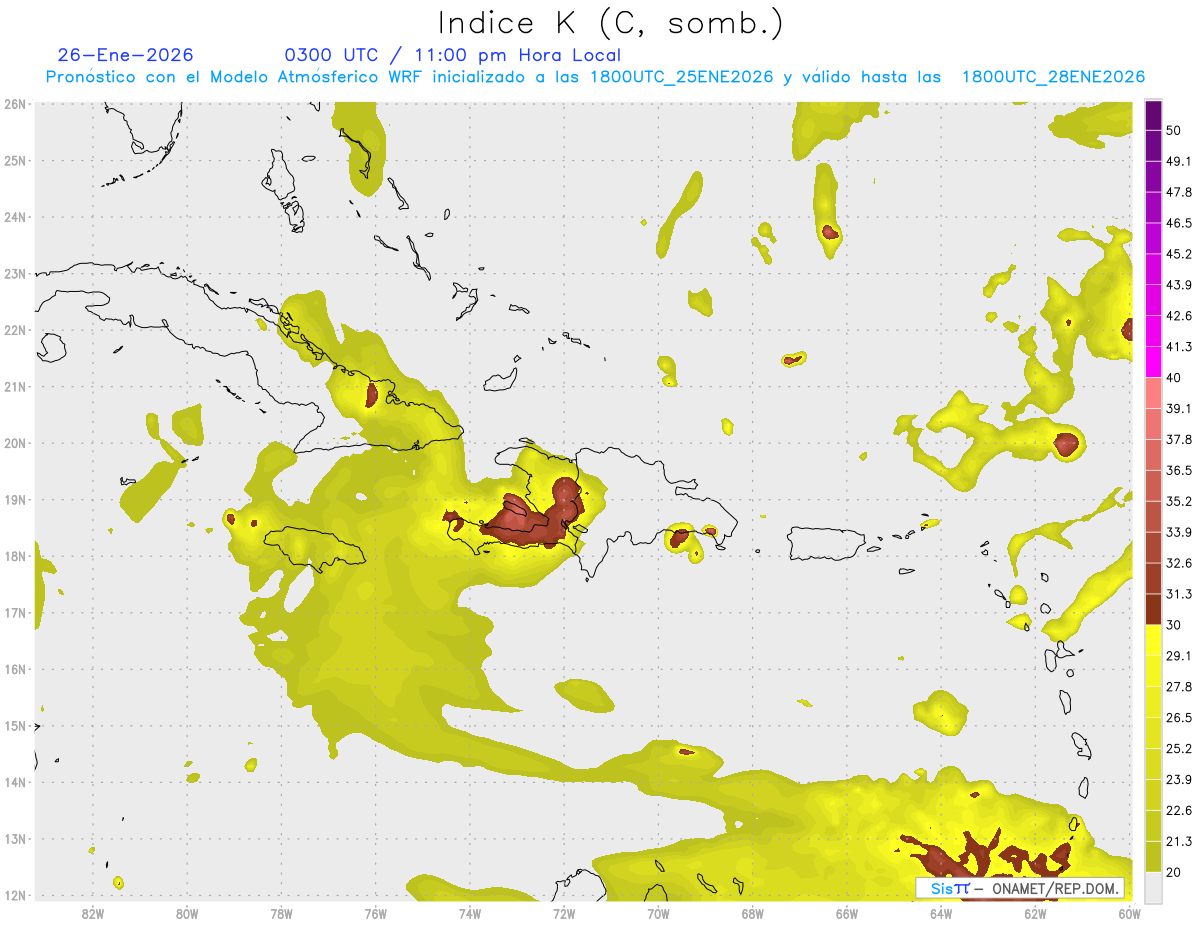Click the colorbar value "49.1"
1200x927 pixels.
[1179, 162]
